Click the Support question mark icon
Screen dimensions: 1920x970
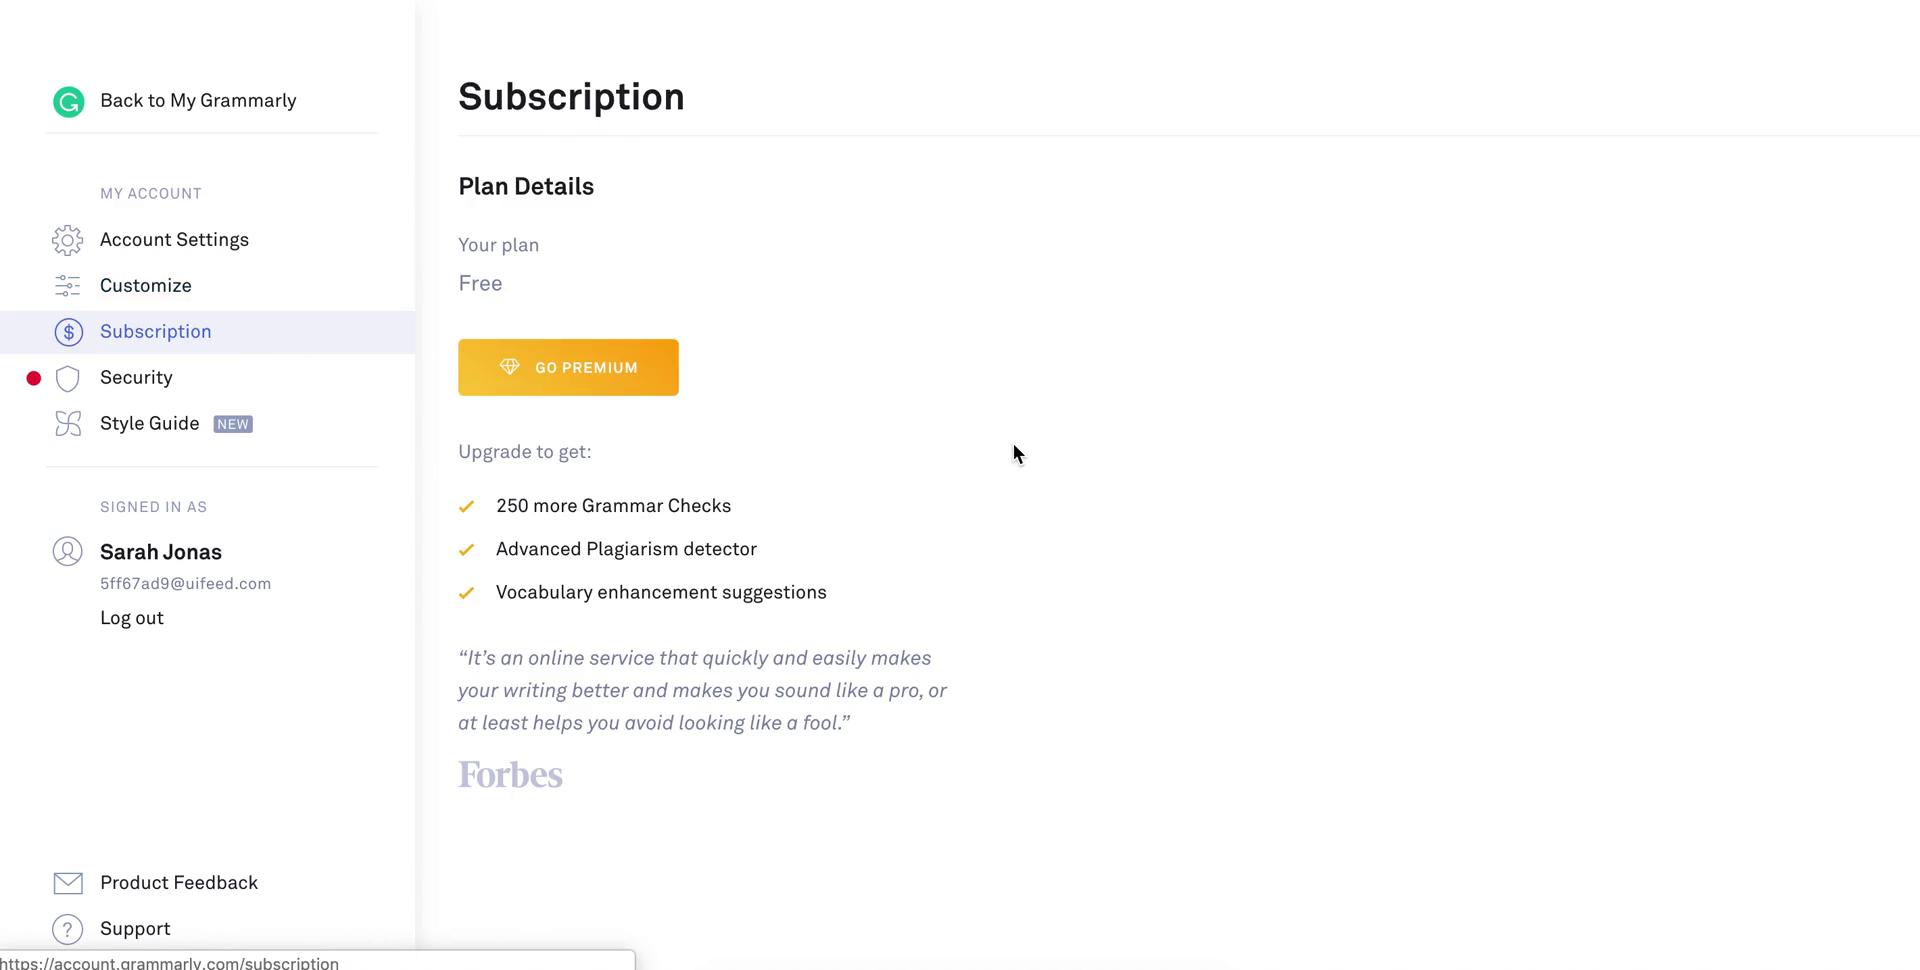click(x=67, y=929)
